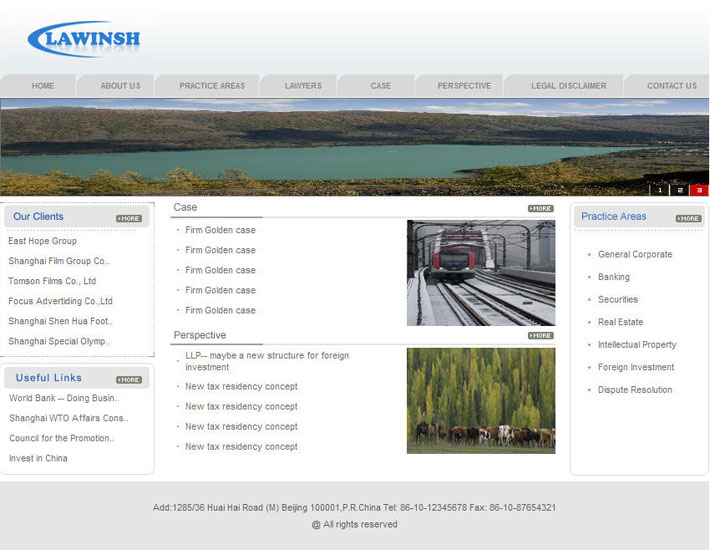Viewport: 710px width, 550px height.
Task: Open Banking practice area
Action: point(614,277)
